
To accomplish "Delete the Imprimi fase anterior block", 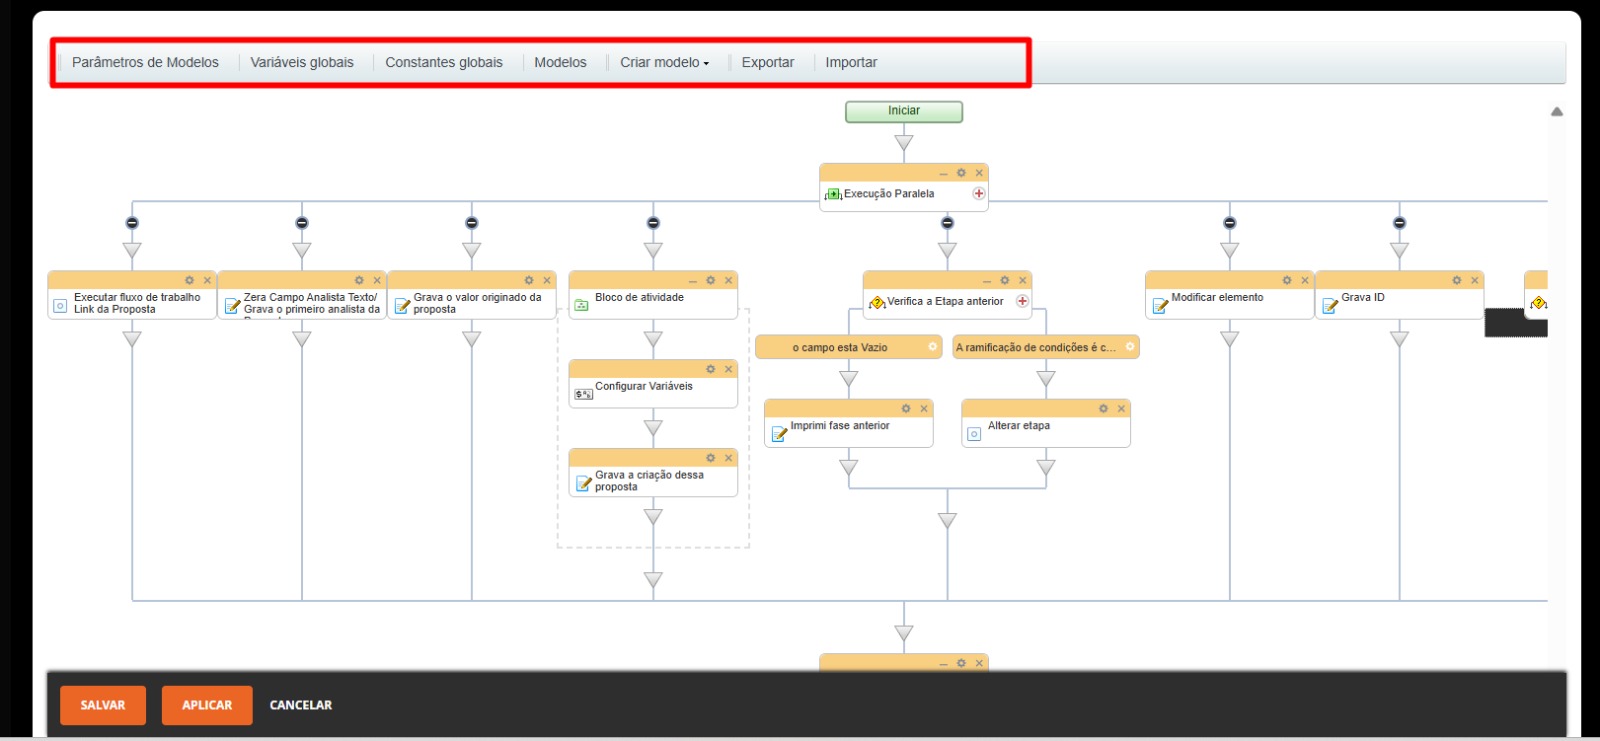I will click(x=924, y=408).
